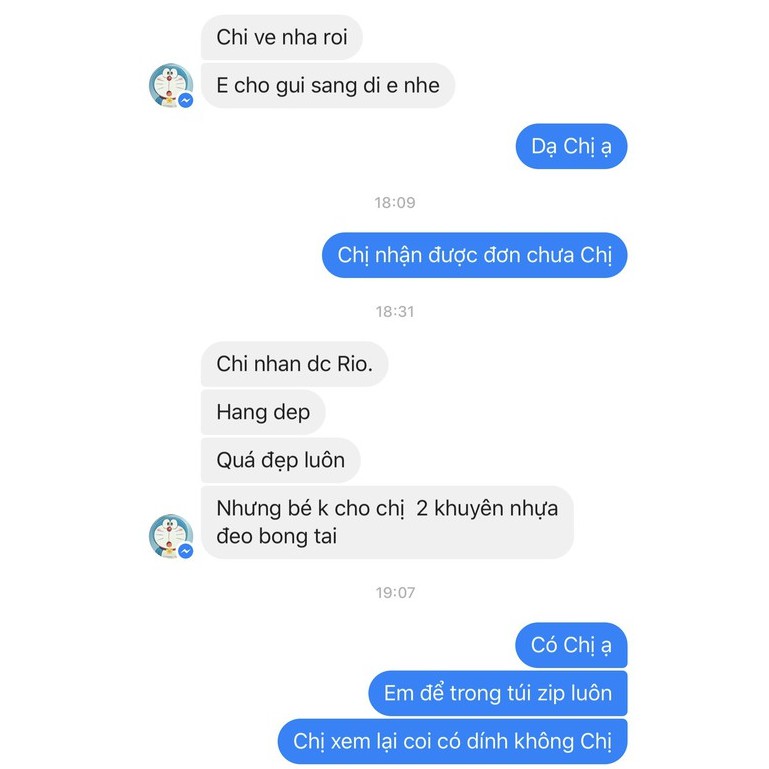Tap bubble 'Chị nhận được đơn chưa Chị'
The width and height of the screenshot is (769, 769).
click(474, 255)
